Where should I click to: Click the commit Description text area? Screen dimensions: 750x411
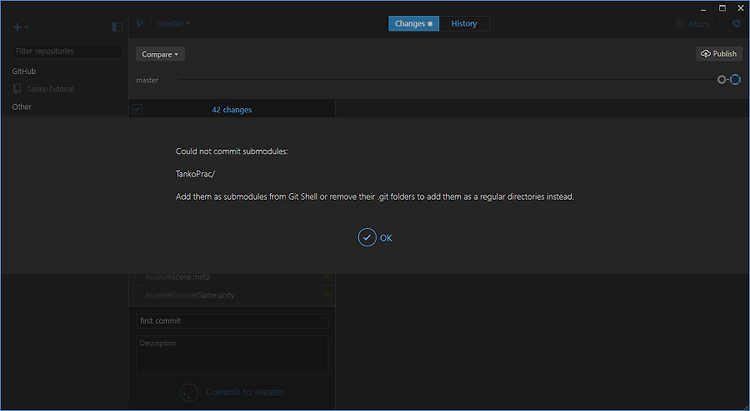click(x=232, y=355)
